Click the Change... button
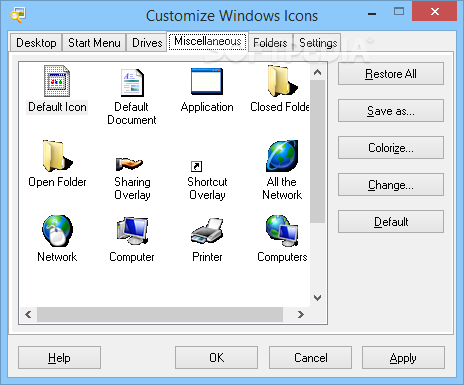 click(391, 185)
